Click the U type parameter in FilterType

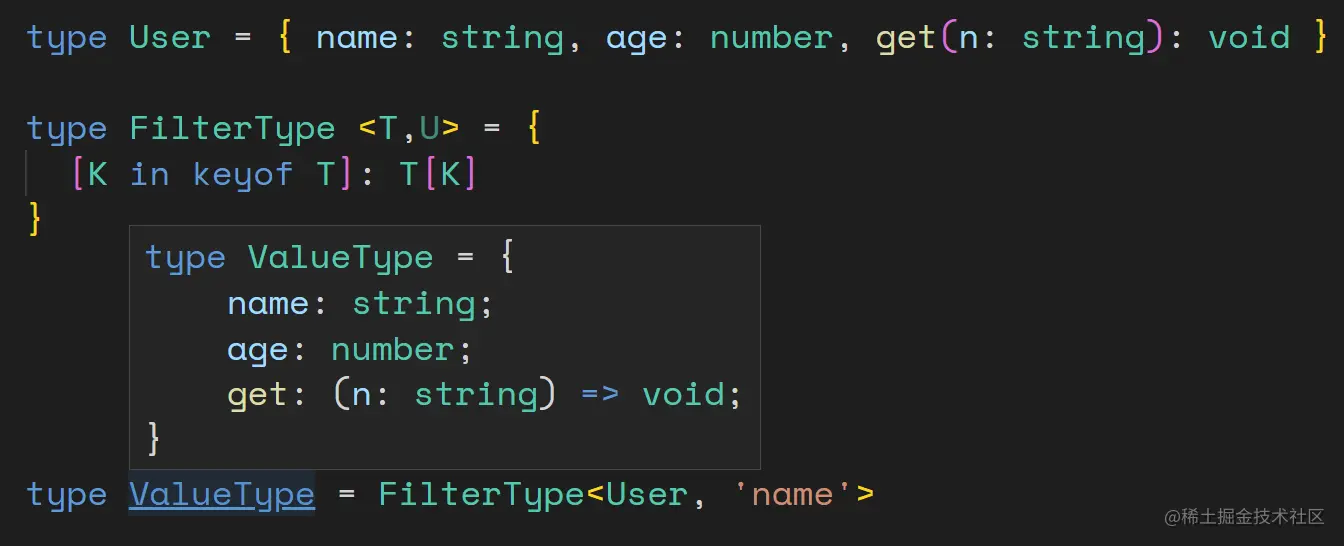(429, 128)
